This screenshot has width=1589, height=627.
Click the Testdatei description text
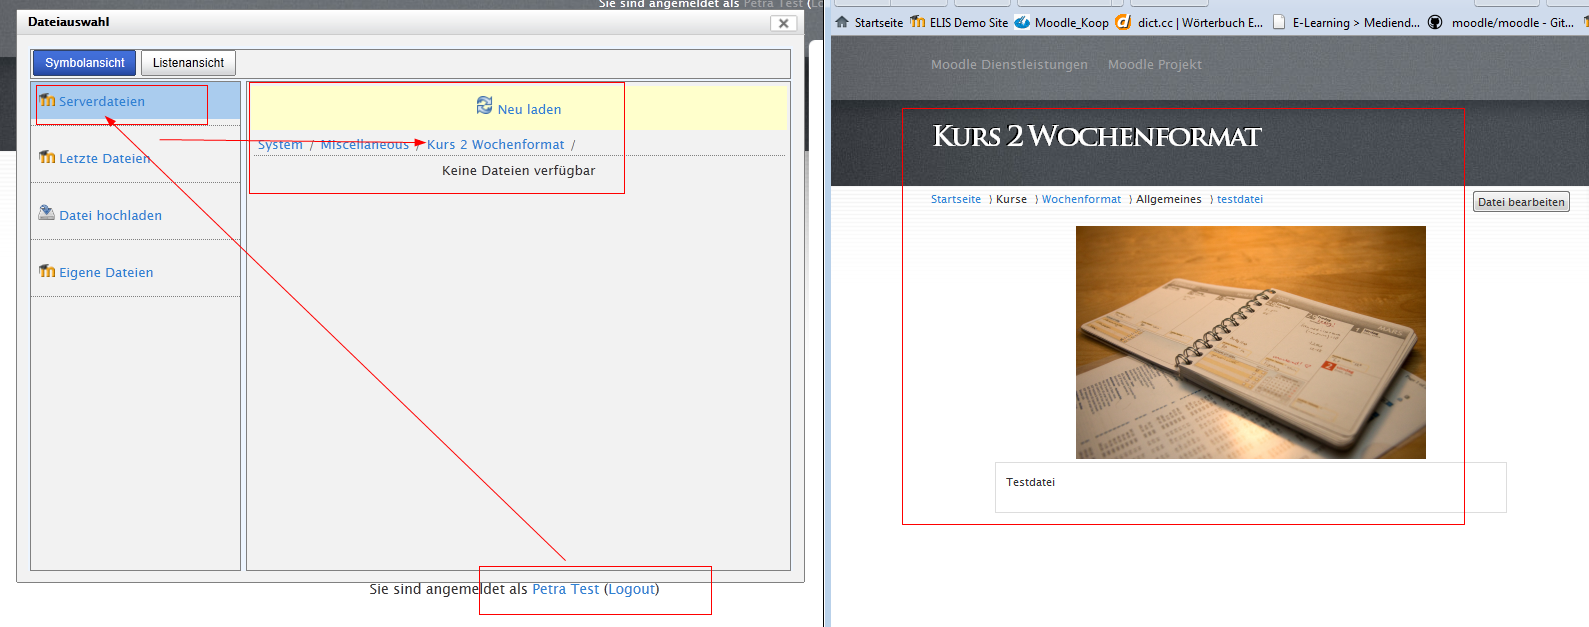[1030, 482]
